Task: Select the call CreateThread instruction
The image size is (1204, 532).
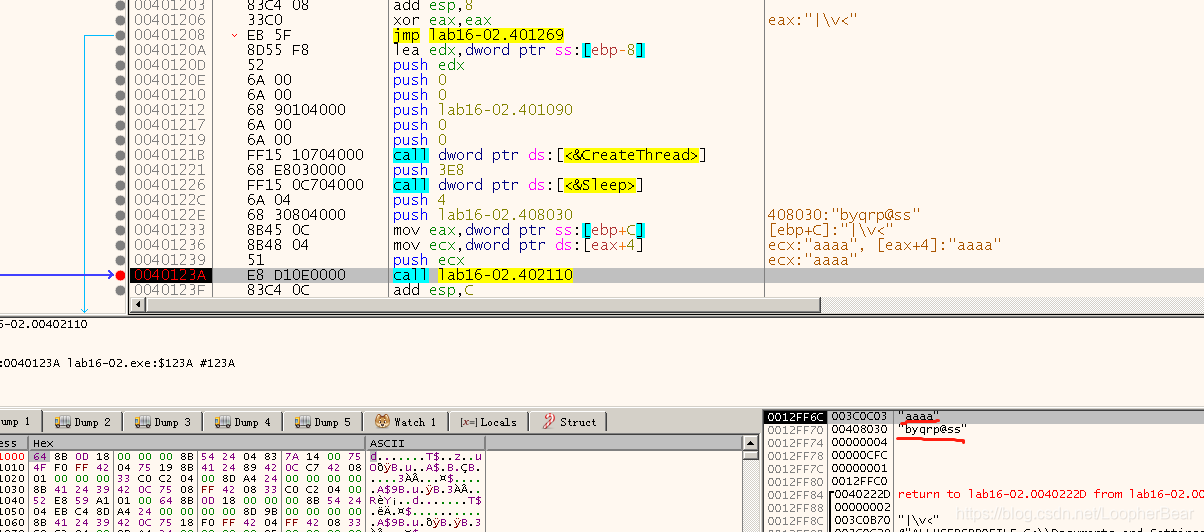Action: (x=549, y=155)
